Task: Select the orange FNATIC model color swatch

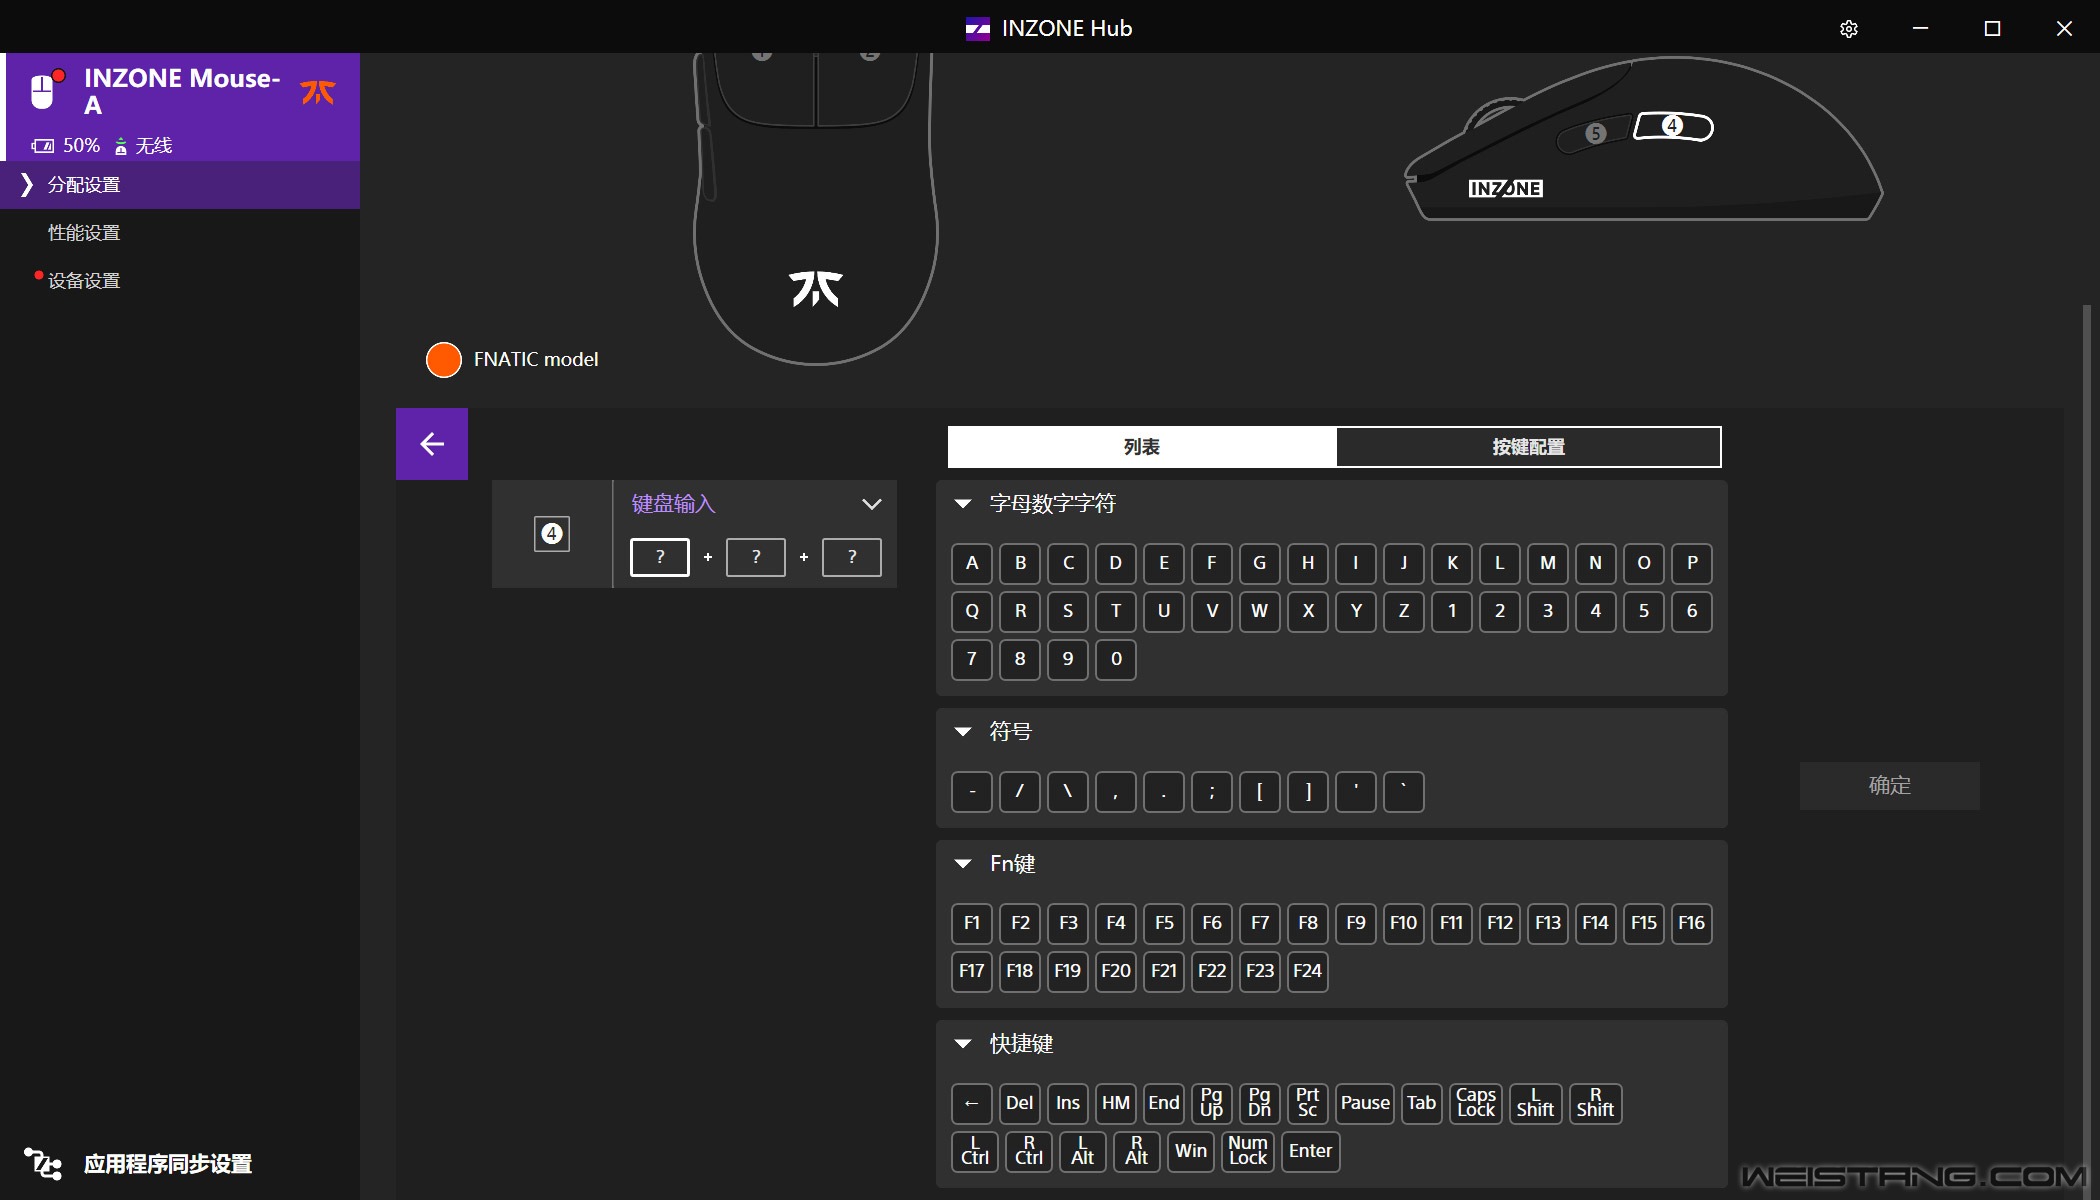Action: pyautogui.click(x=444, y=360)
